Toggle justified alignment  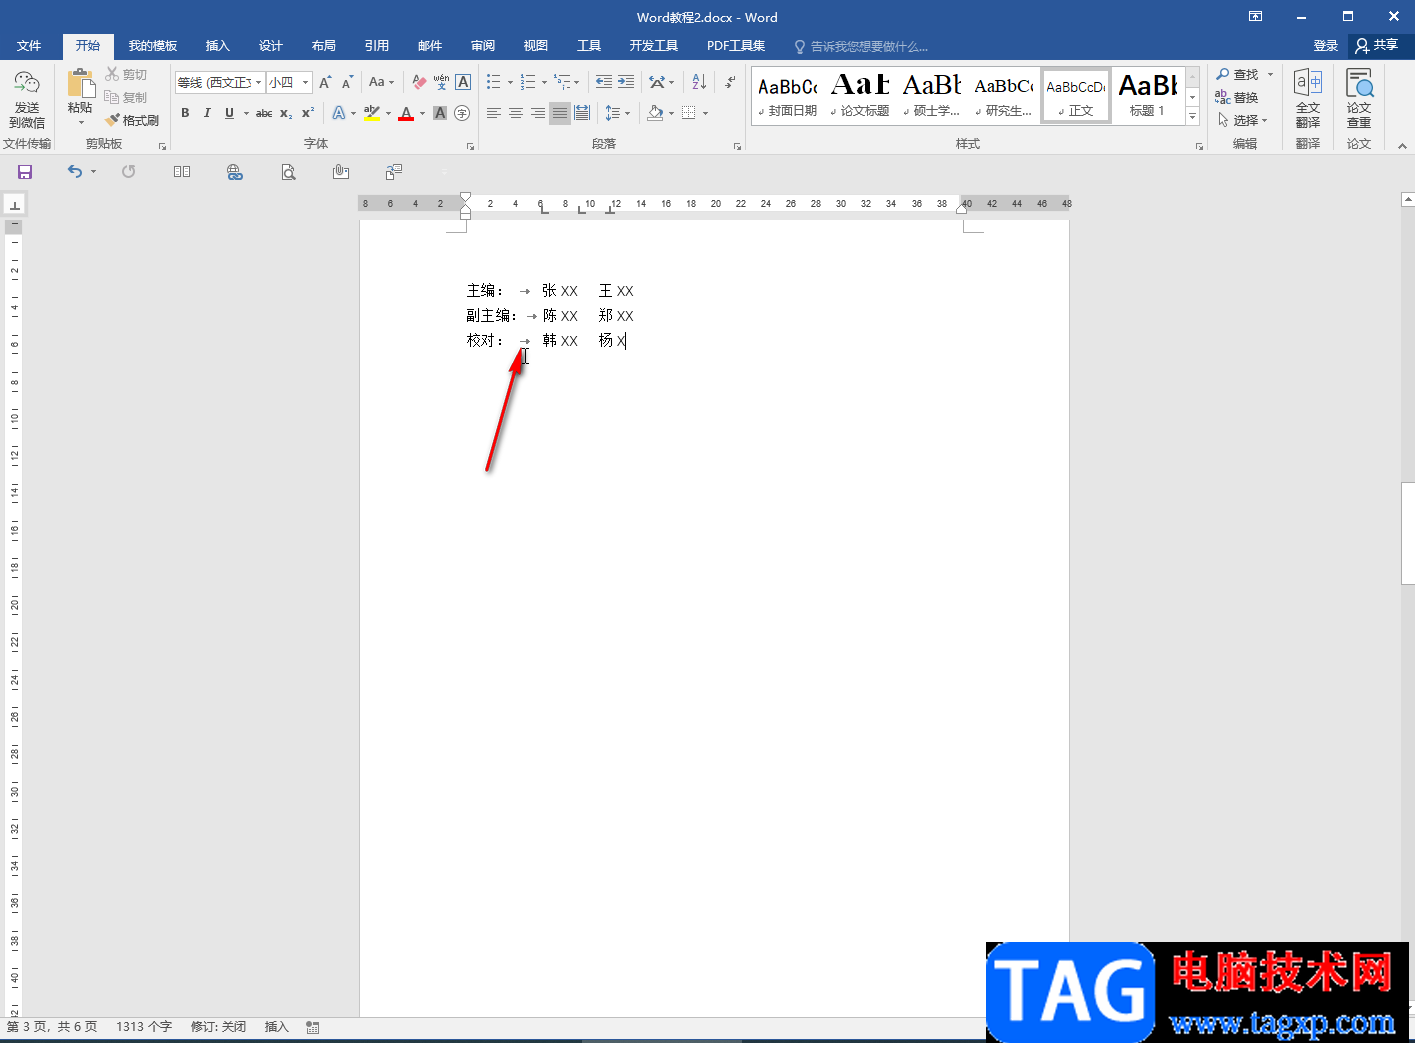coord(560,113)
